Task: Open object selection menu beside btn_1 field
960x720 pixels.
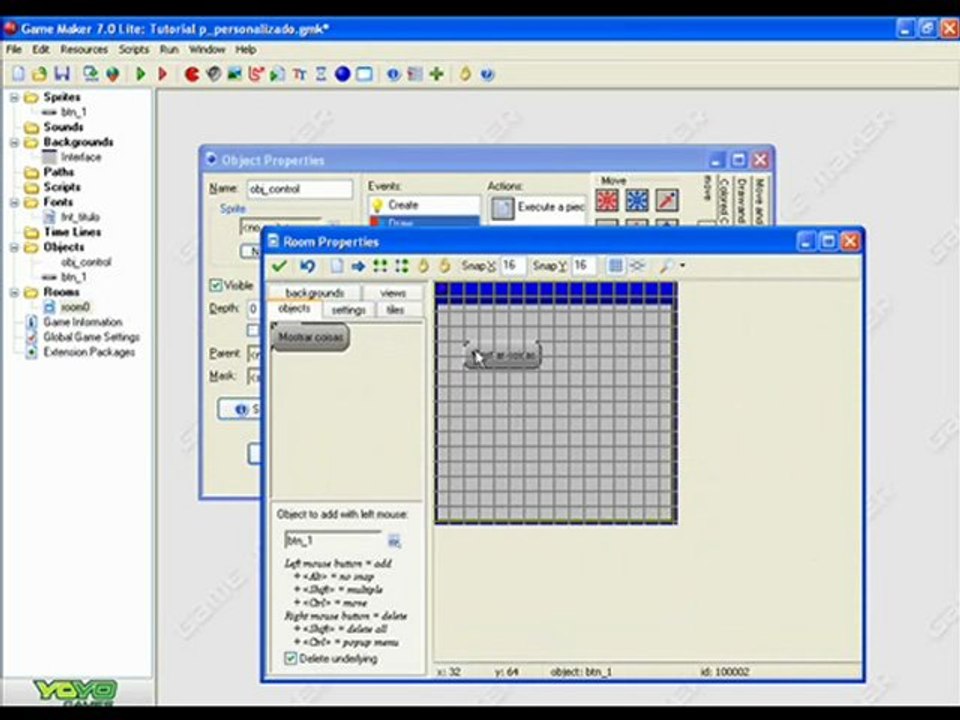Action: click(x=394, y=541)
